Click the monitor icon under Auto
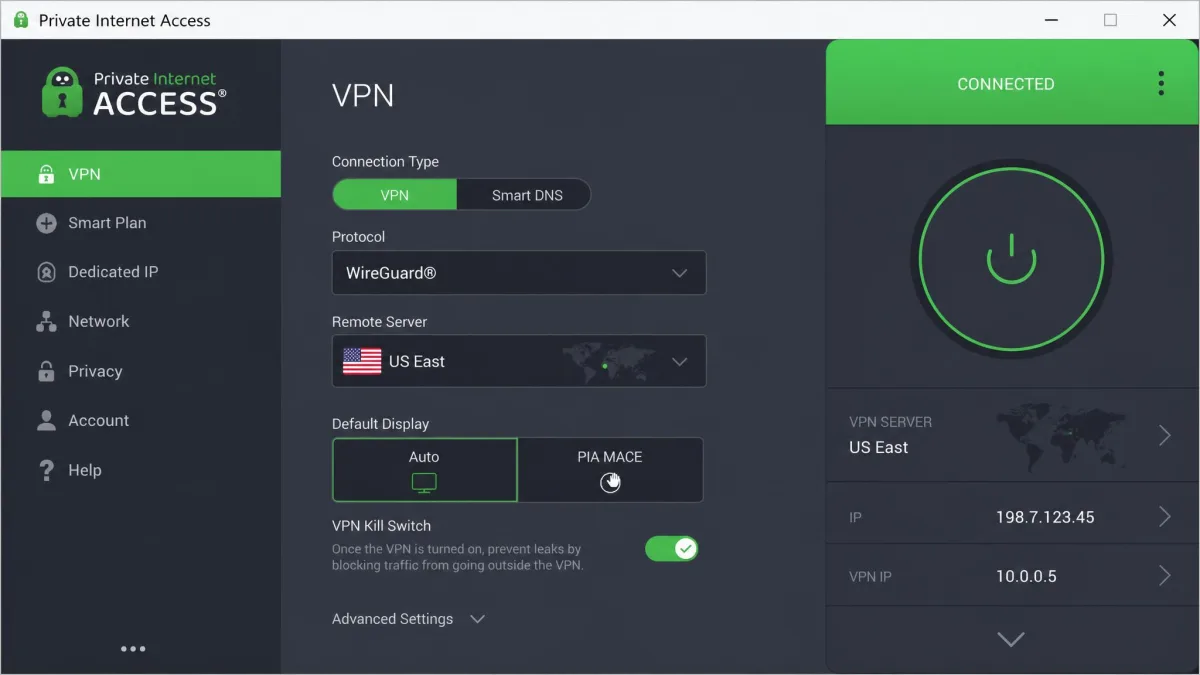 click(x=424, y=483)
